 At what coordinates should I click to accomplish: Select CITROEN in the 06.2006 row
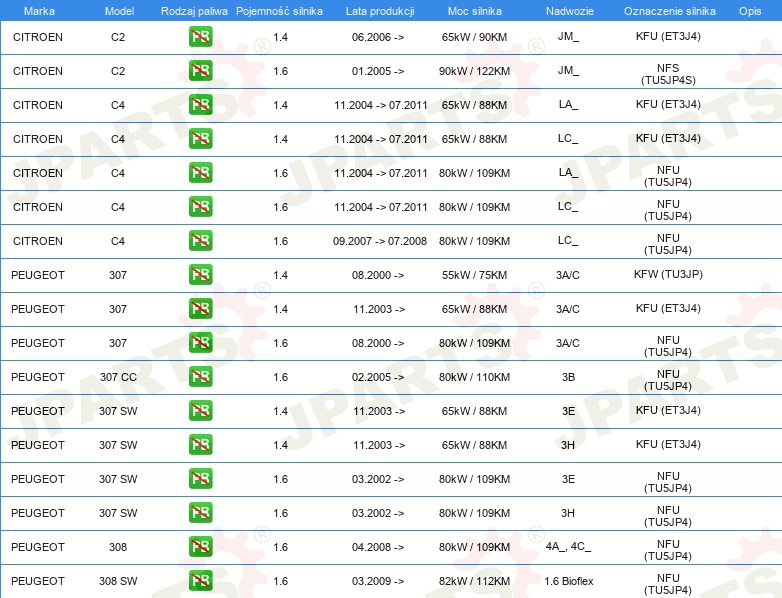(x=38, y=37)
